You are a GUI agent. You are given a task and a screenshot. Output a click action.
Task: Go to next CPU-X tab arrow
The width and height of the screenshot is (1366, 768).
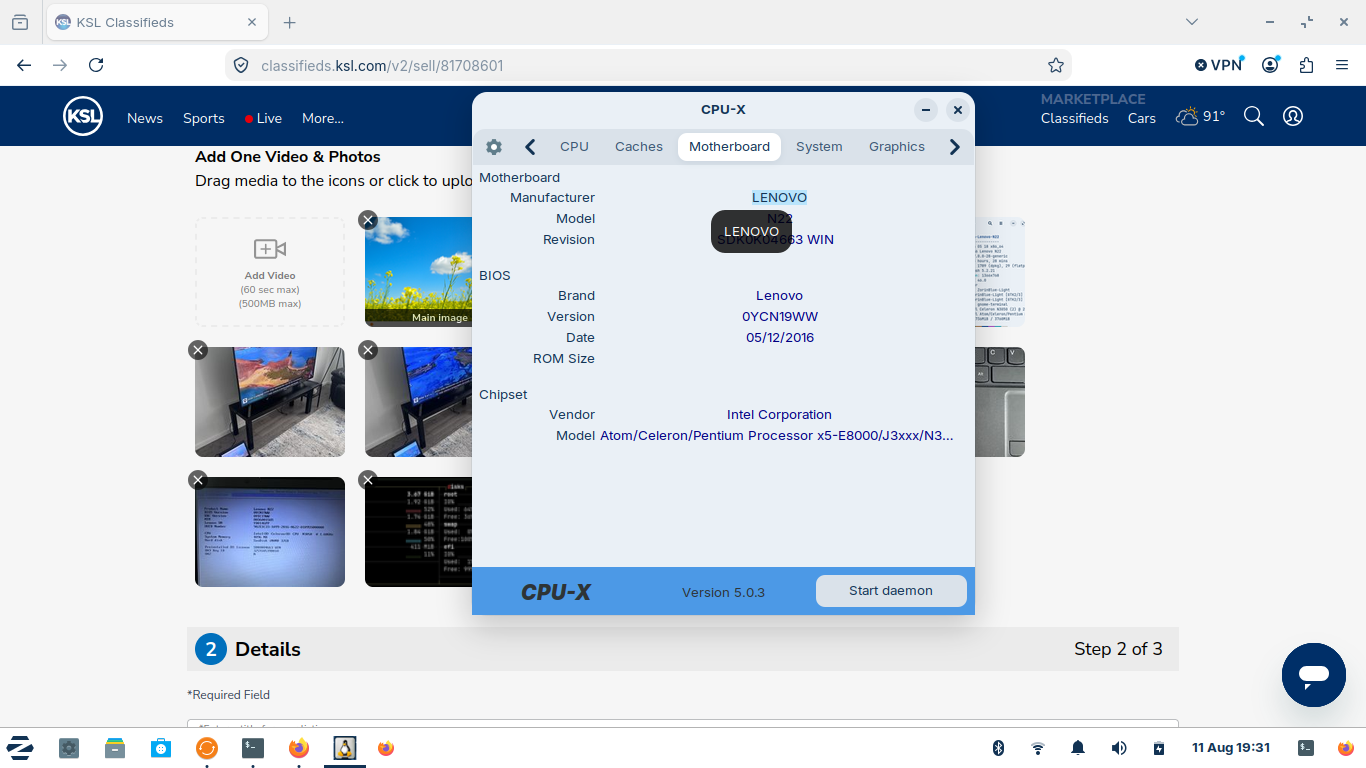pyautogui.click(x=955, y=147)
